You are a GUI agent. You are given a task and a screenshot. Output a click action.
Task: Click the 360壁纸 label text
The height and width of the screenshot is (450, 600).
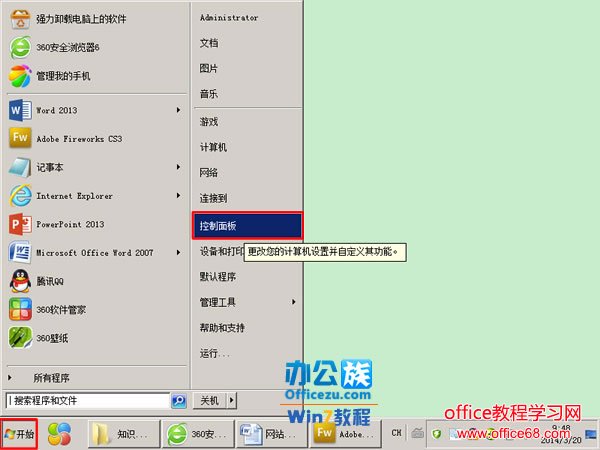click(52, 338)
